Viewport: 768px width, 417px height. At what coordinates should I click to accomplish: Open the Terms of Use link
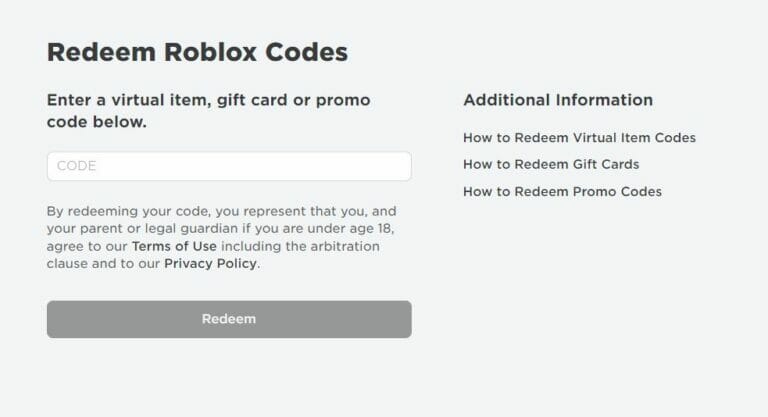(x=174, y=246)
